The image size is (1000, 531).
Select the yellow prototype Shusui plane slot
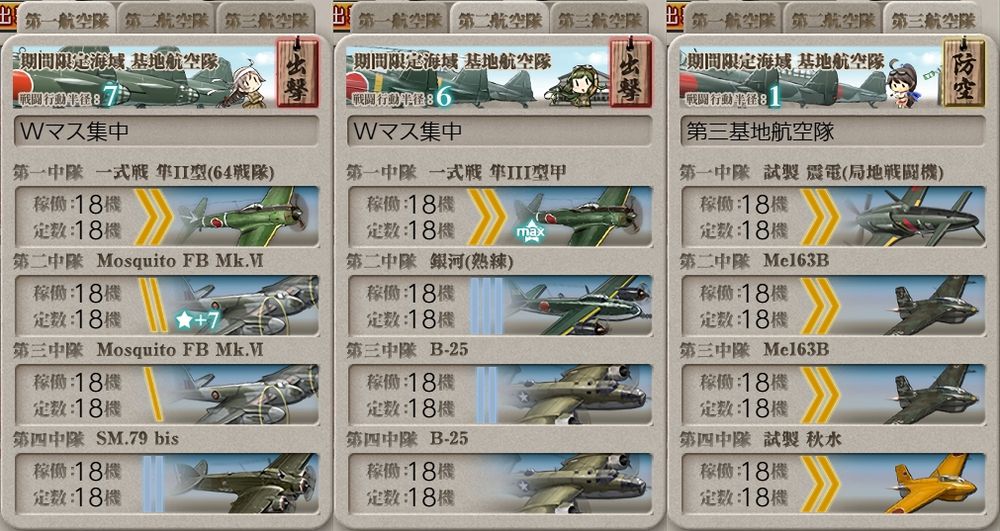click(x=834, y=484)
